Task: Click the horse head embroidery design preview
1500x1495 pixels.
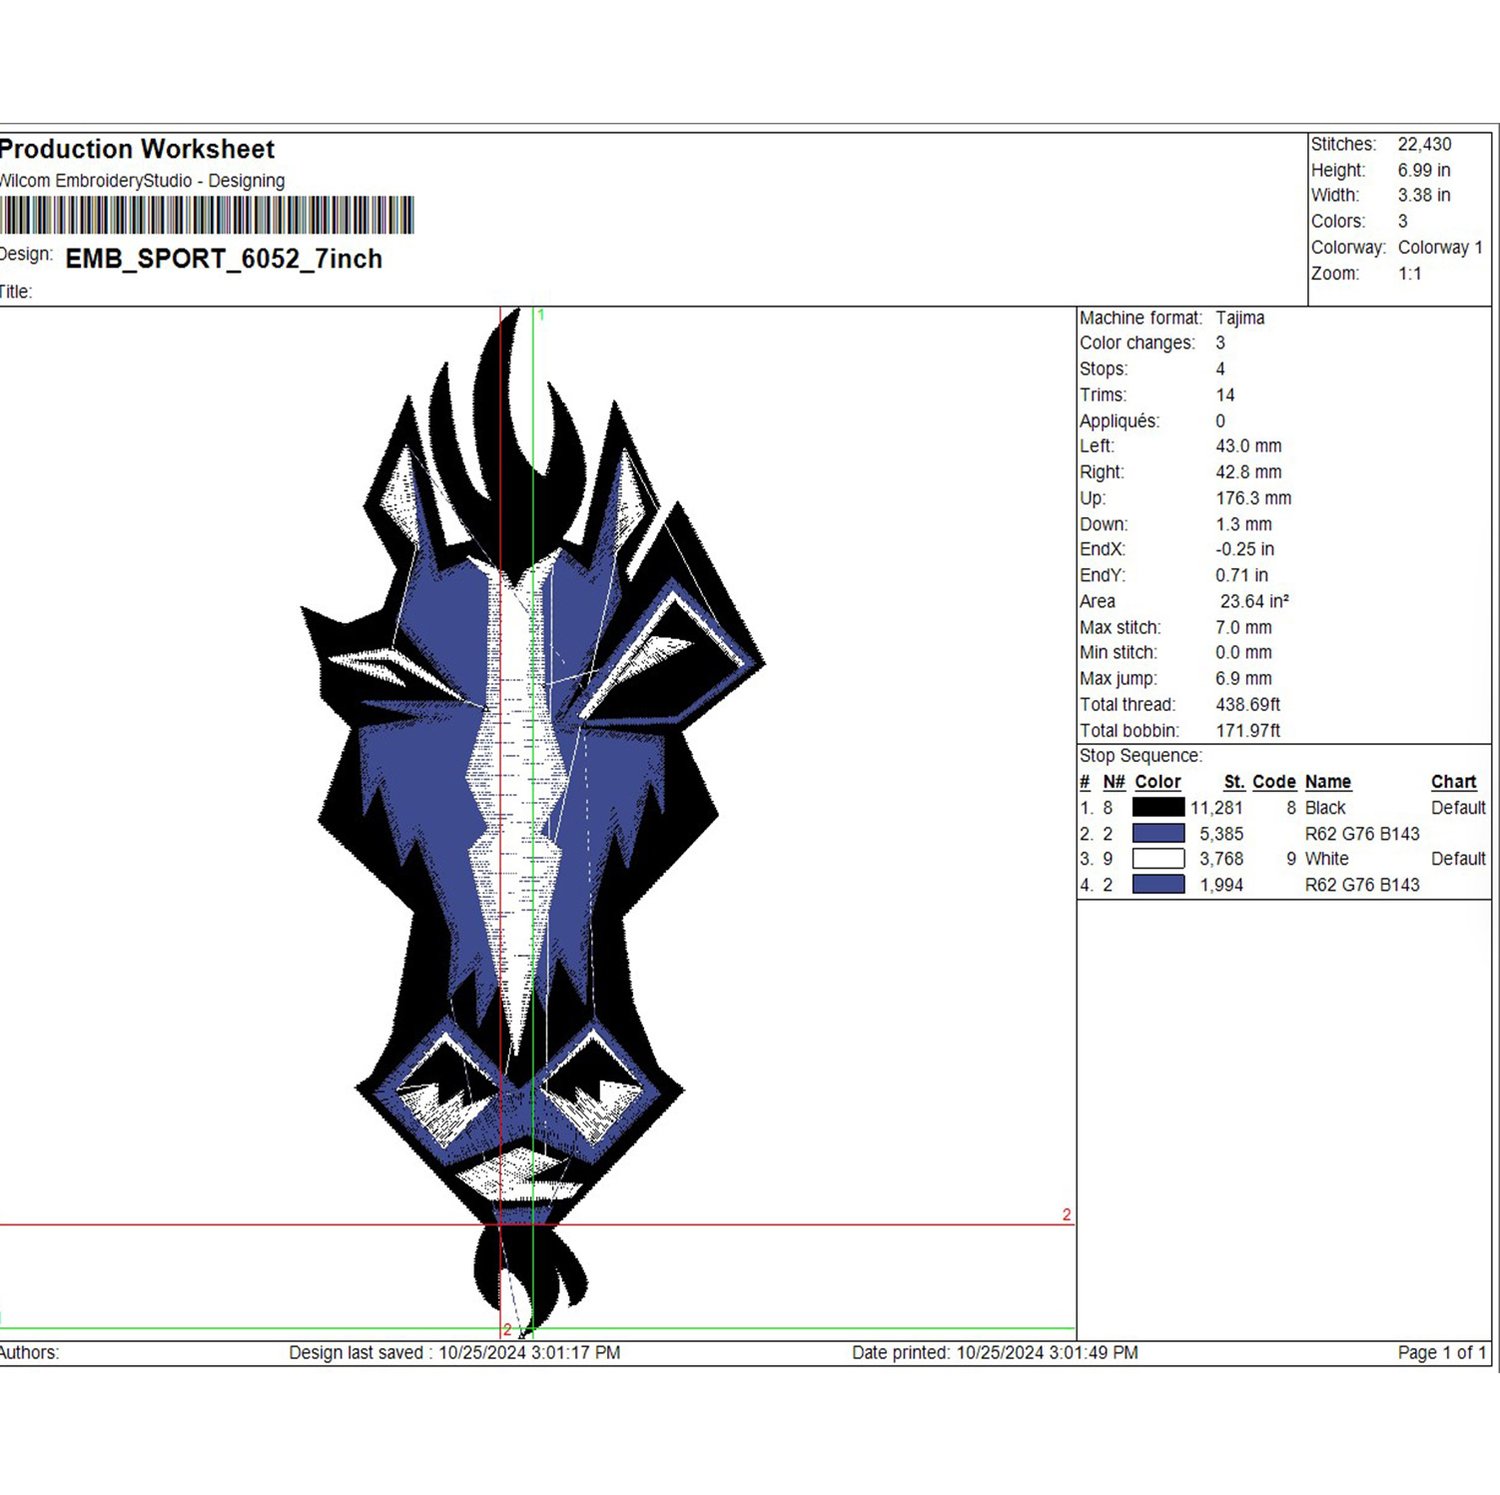Action: [532, 823]
